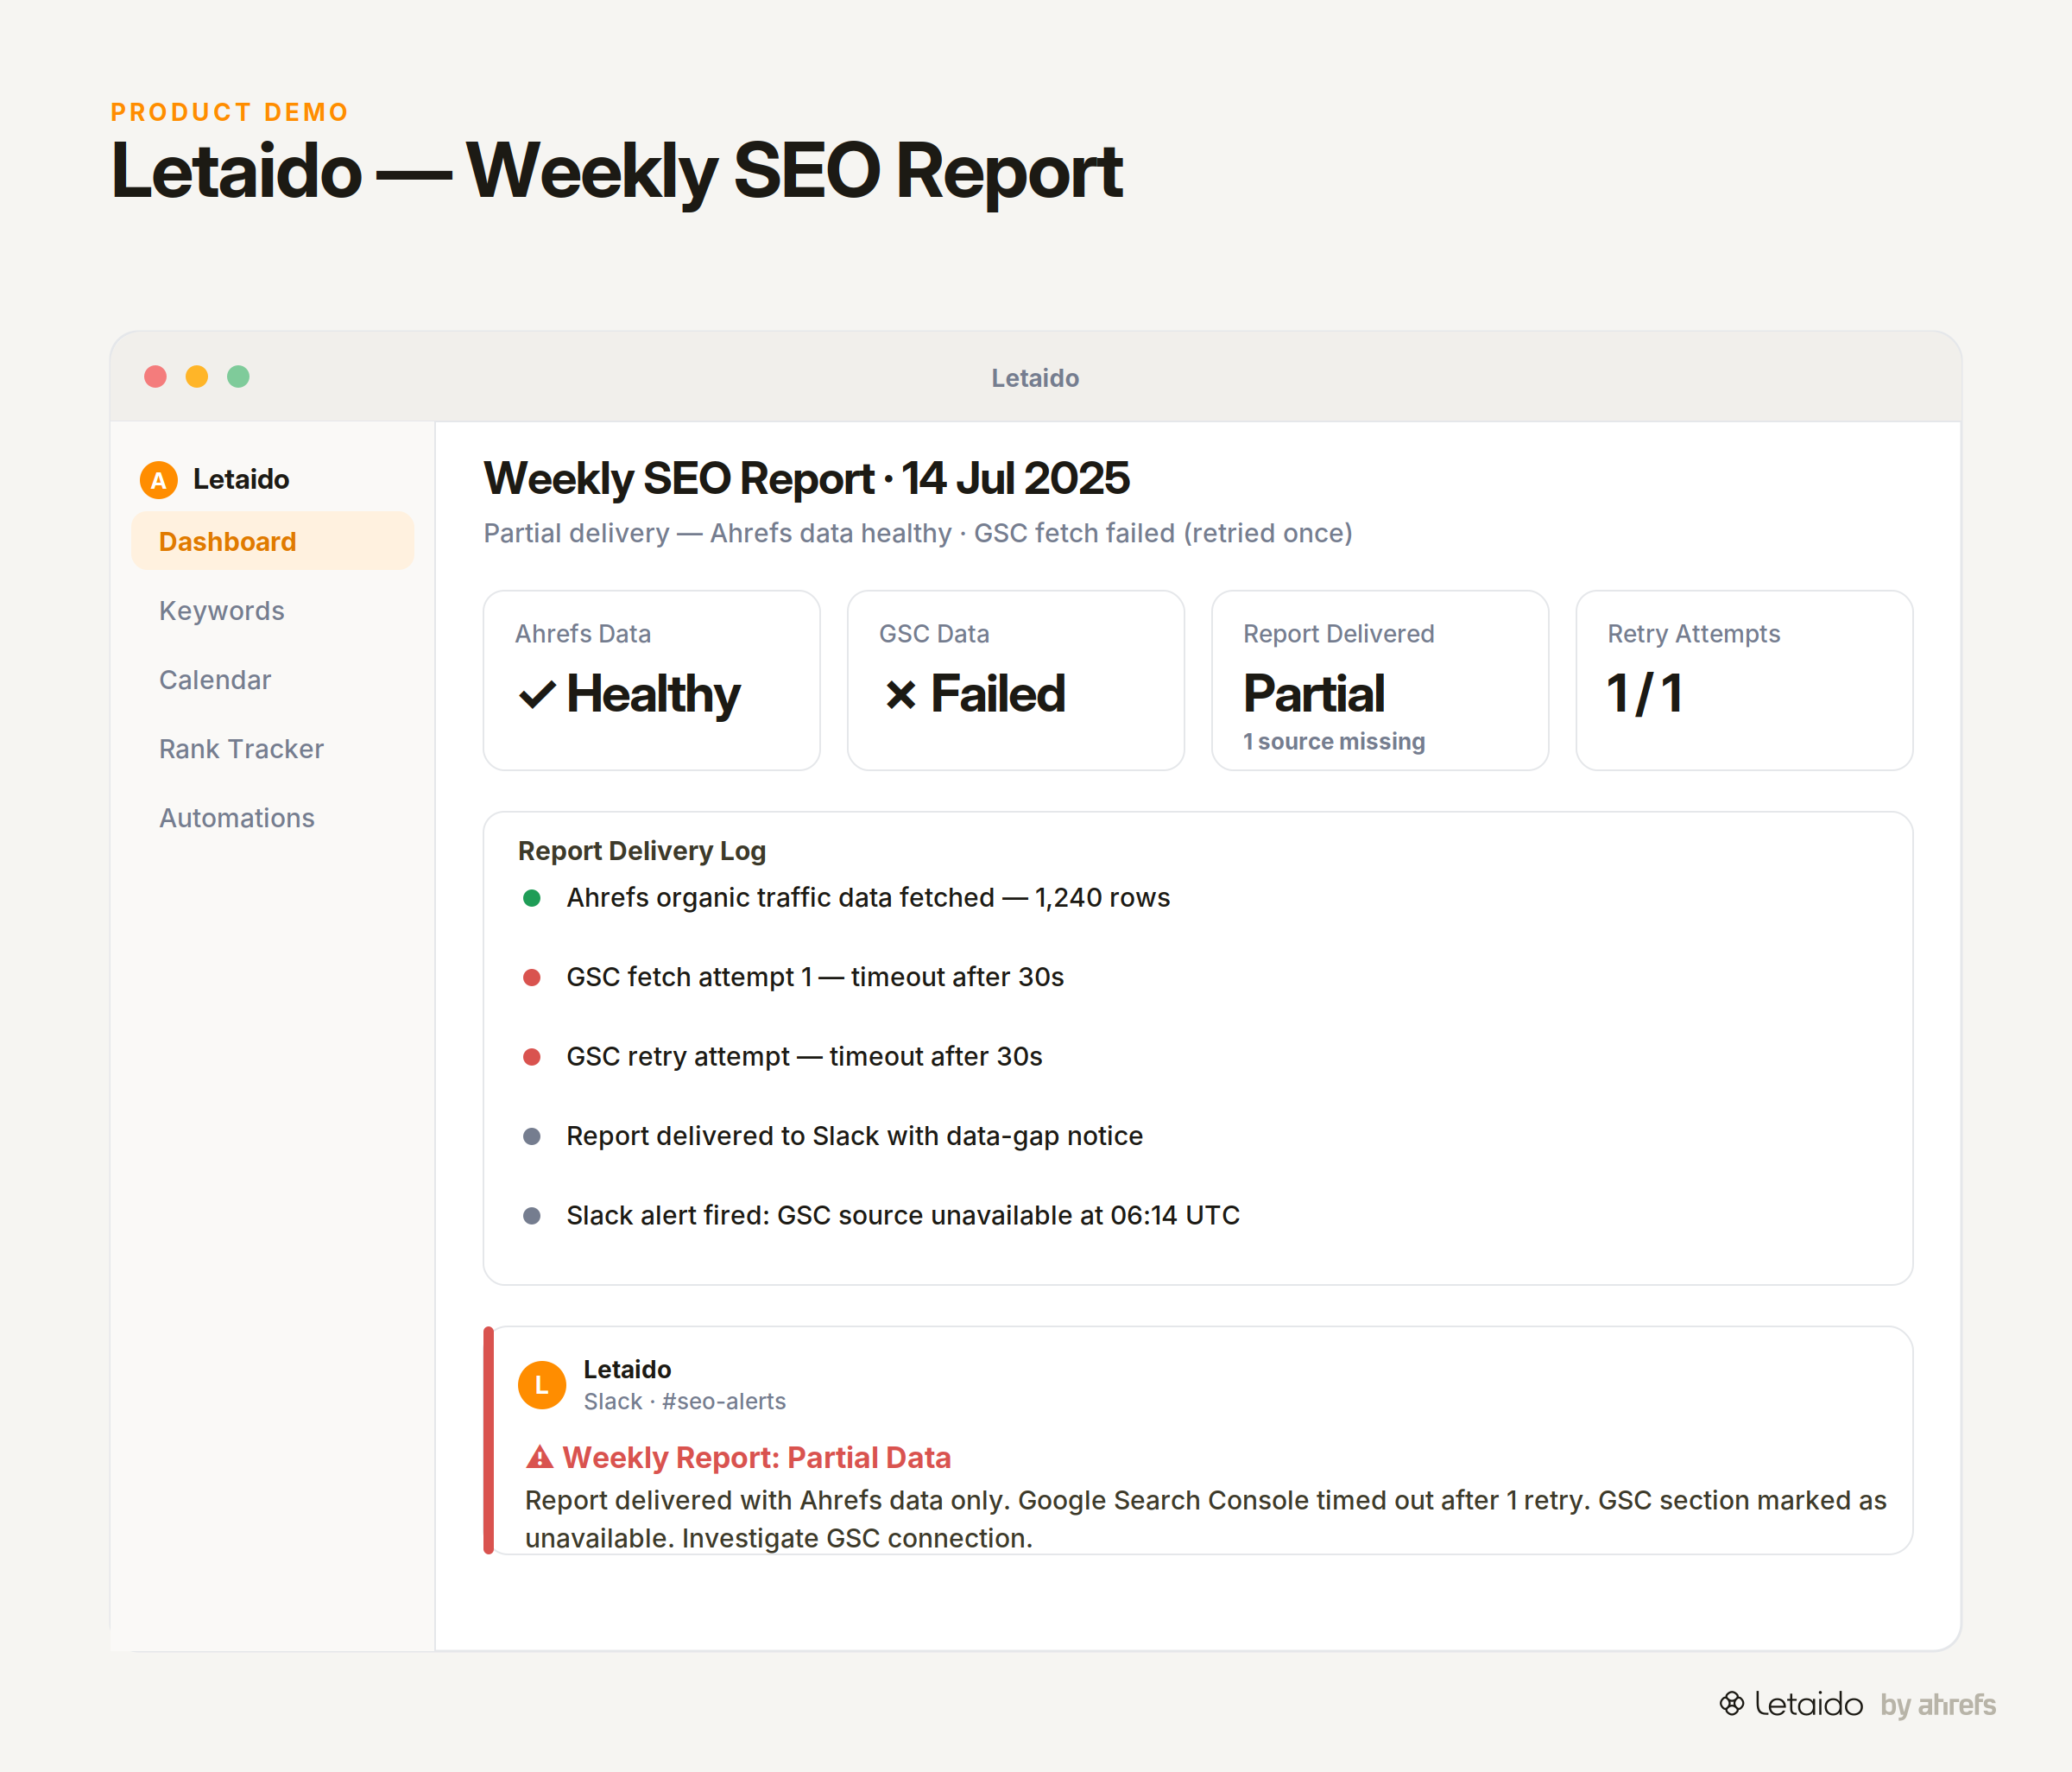The height and width of the screenshot is (1772, 2072).
Task: Click the Letaido workspace name in sidebar
Action: coord(241,480)
